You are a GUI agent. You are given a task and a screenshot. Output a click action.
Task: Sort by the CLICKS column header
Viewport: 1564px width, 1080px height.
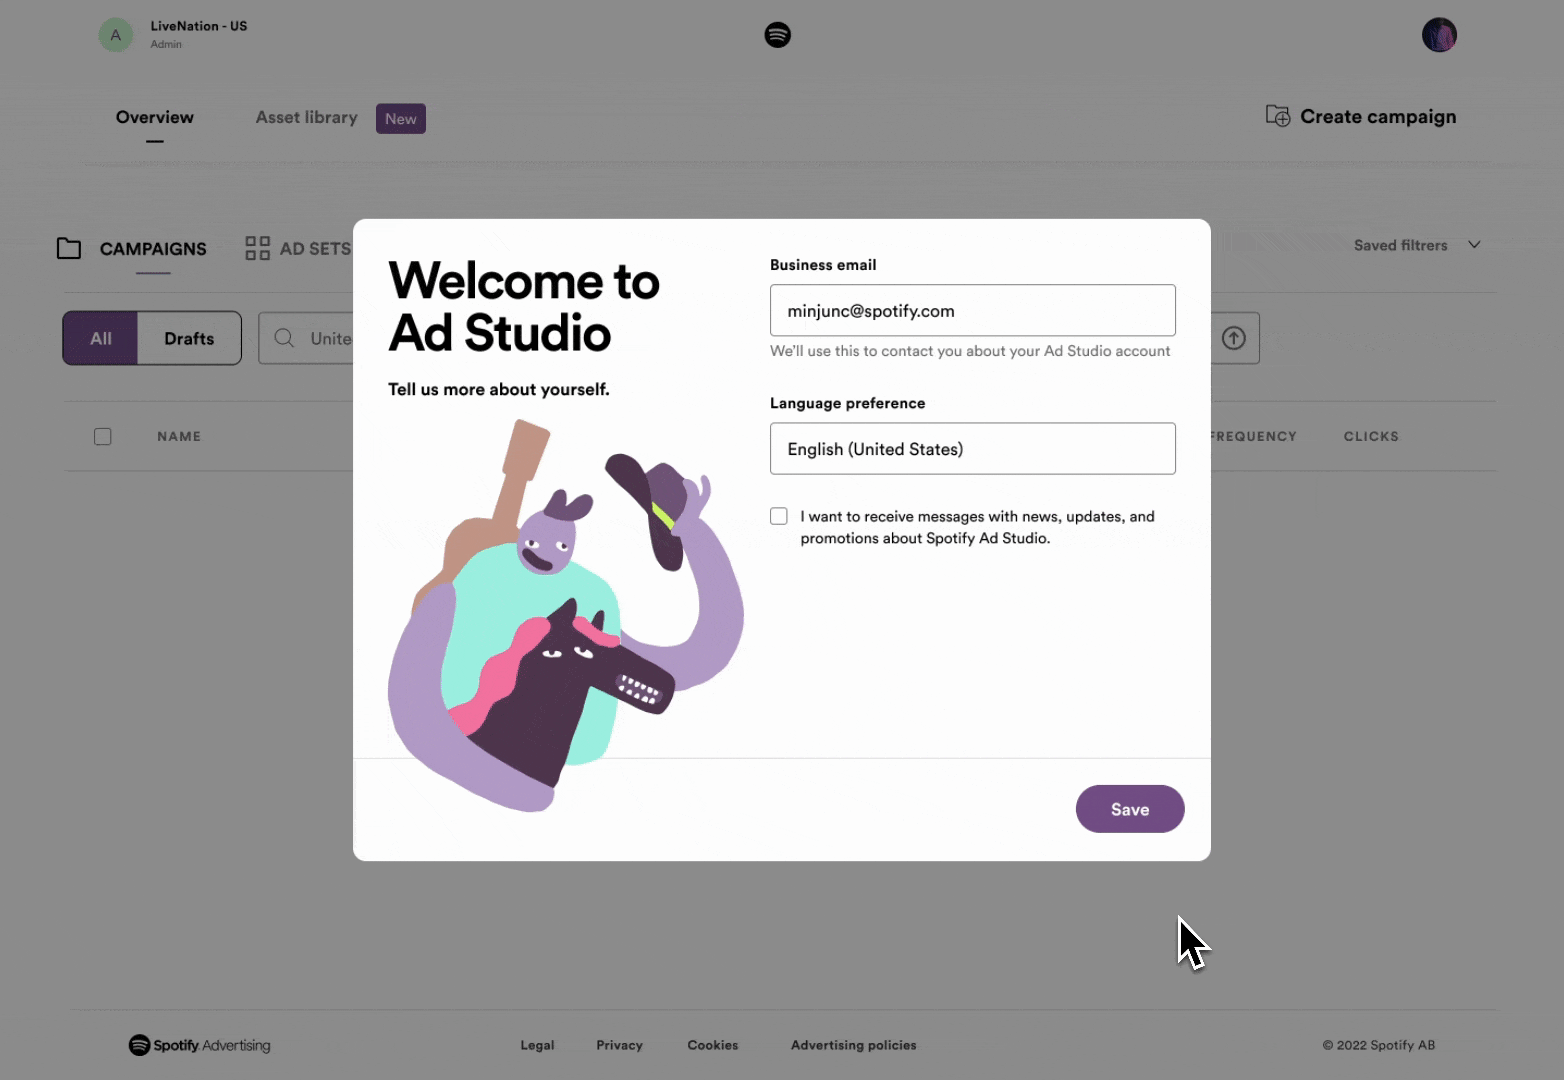pos(1371,436)
